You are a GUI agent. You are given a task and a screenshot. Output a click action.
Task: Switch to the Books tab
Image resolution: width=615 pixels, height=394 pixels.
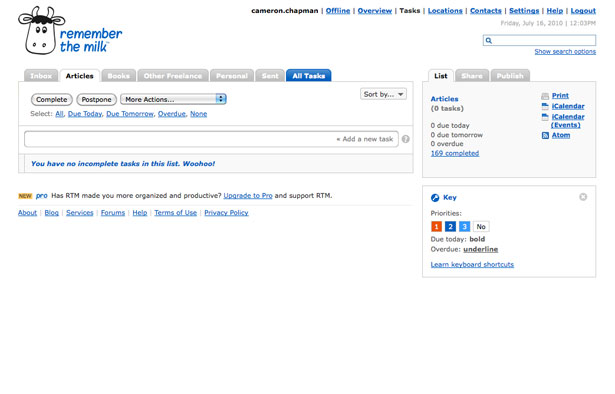coord(118,76)
